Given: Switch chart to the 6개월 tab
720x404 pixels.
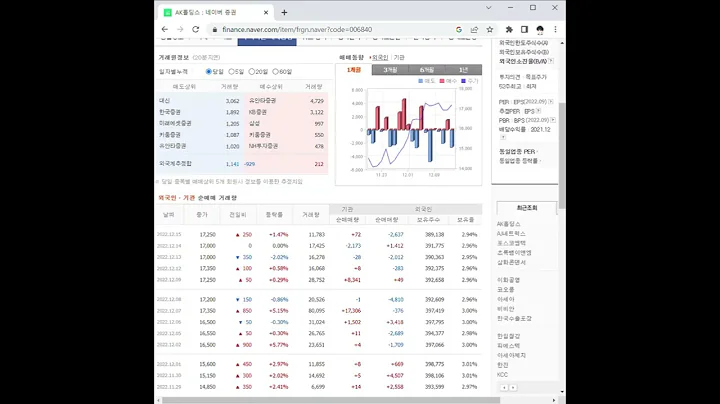Looking at the screenshot, I should [x=427, y=70].
